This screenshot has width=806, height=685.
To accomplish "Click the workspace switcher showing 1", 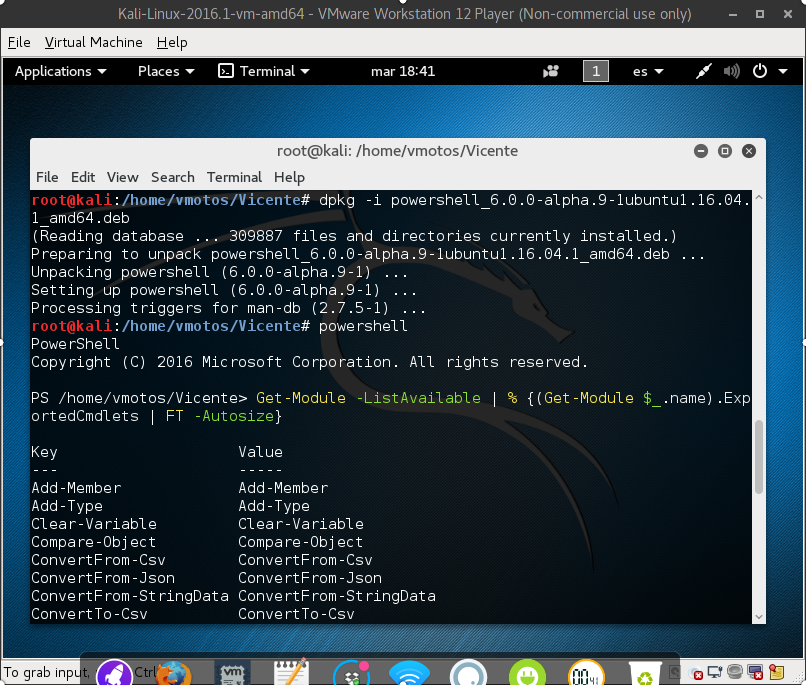I will click(x=596, y=71).
